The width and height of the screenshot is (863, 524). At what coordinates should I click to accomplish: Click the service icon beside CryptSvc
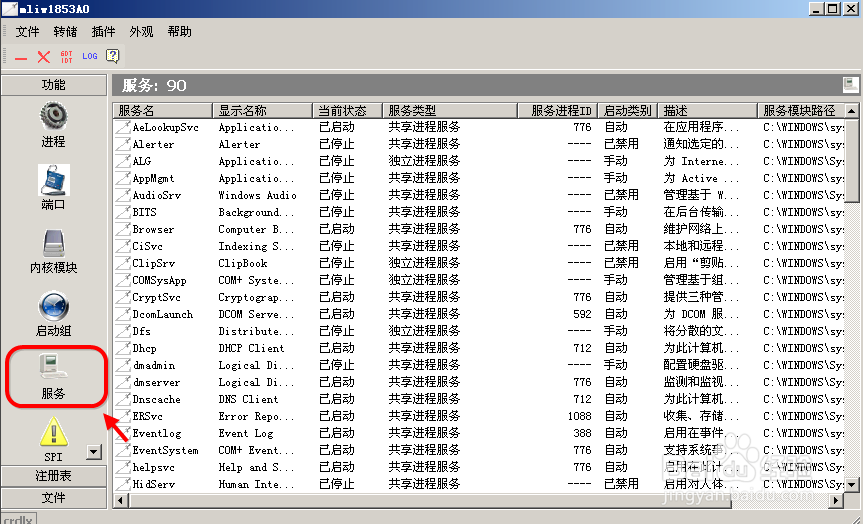pos(122,297)
